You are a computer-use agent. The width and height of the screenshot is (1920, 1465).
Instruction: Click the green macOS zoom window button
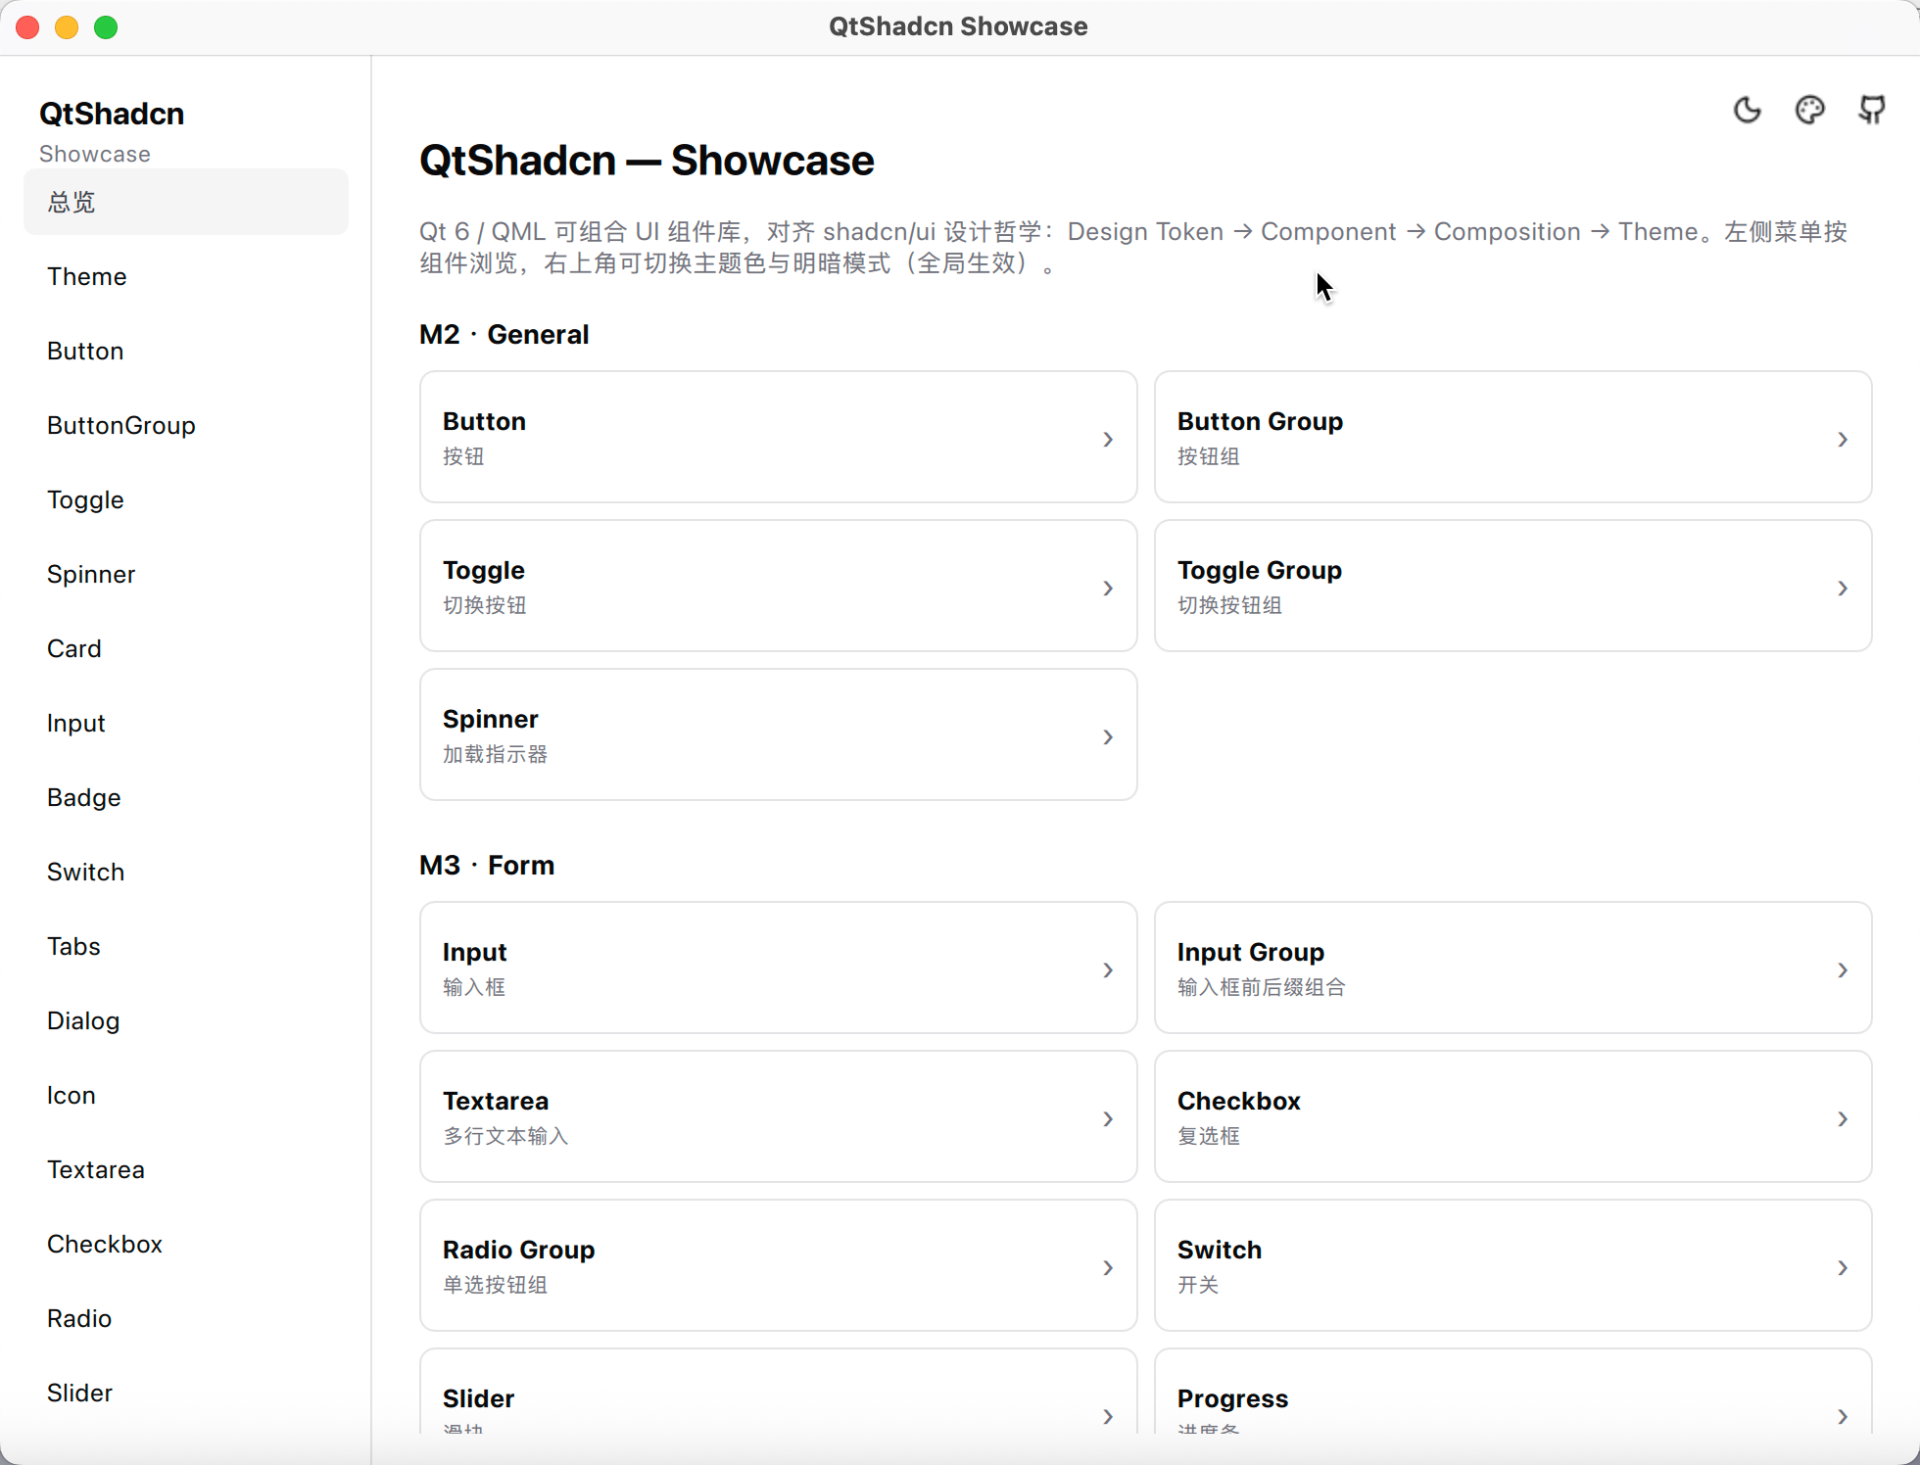106,27
